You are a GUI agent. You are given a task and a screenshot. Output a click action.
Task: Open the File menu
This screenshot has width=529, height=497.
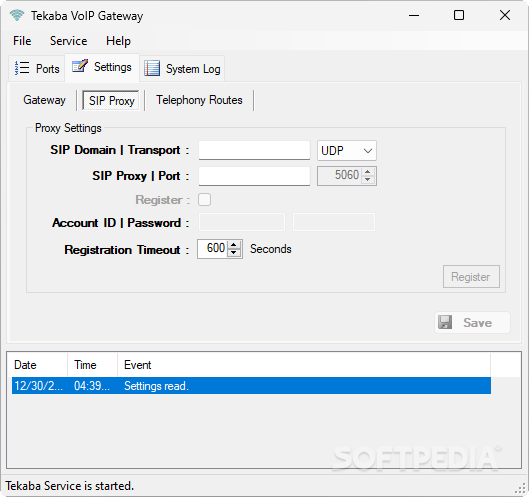[x=22, y=41]
